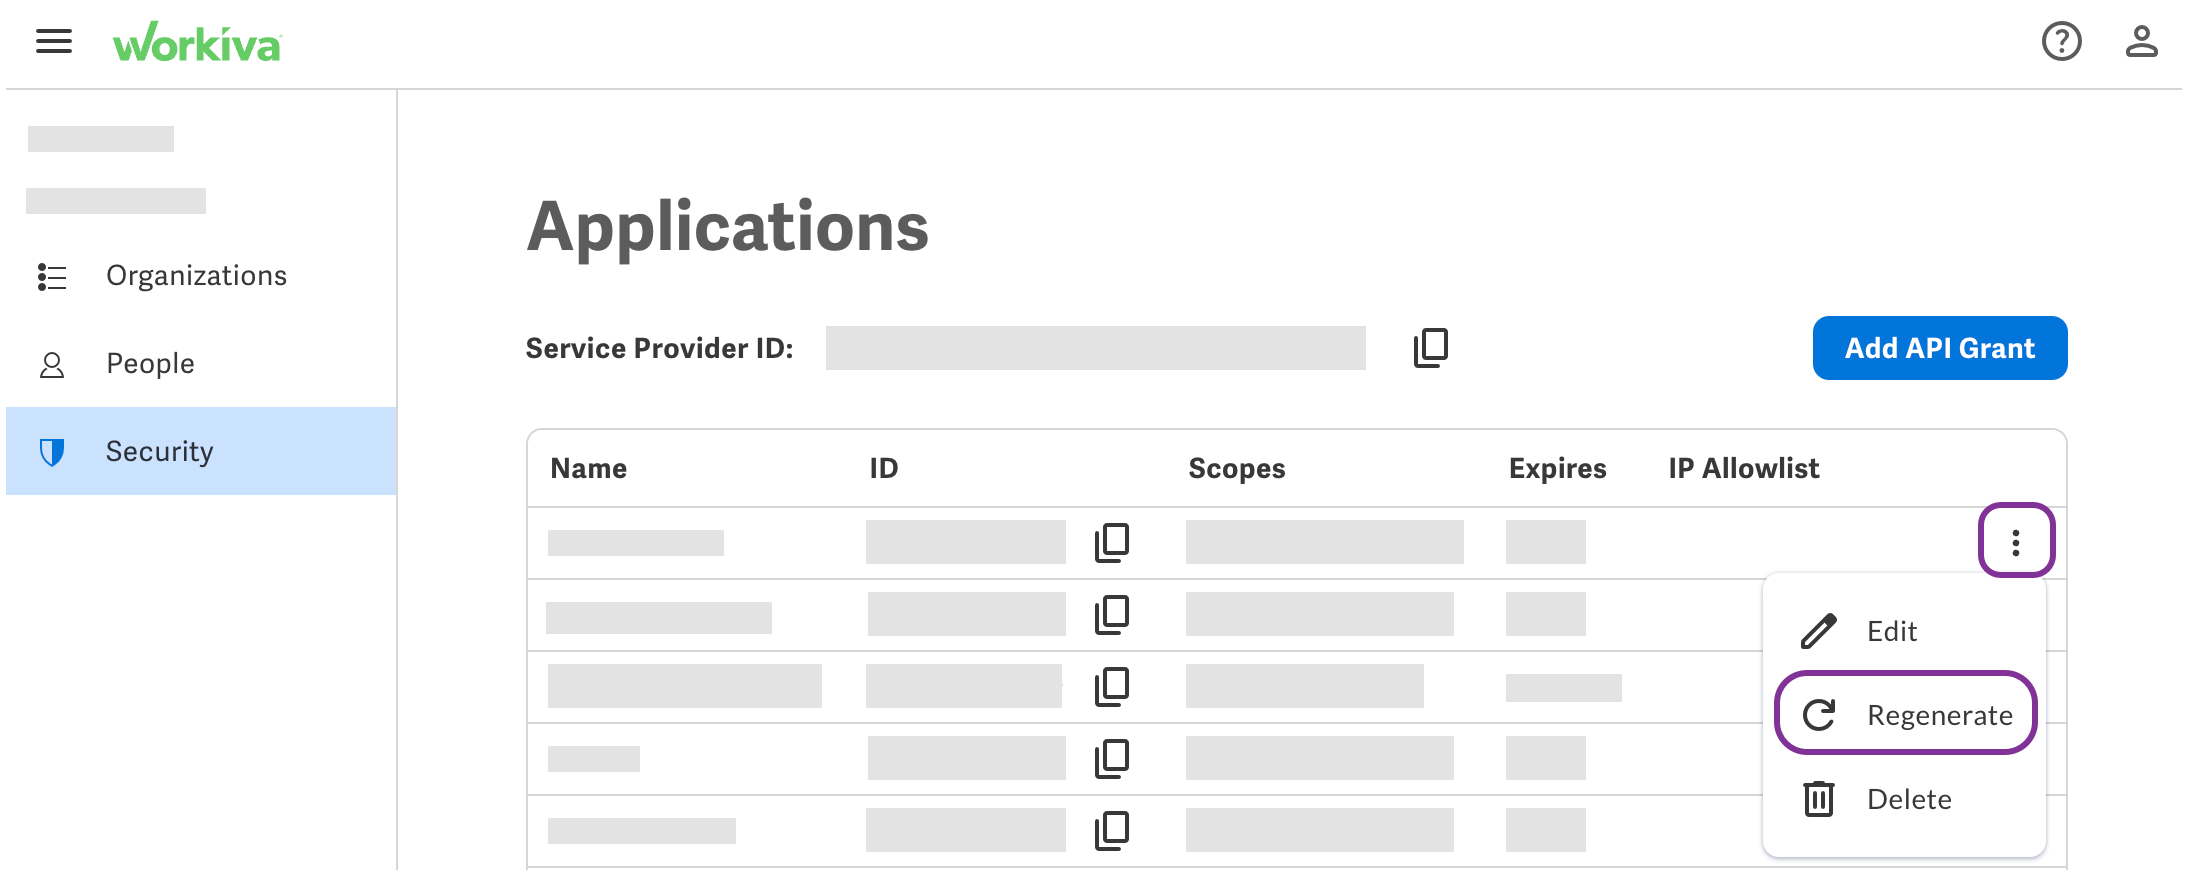2186x876 pixels.
Task: Copy the Service Provider ID
Action: point(1430,347)
